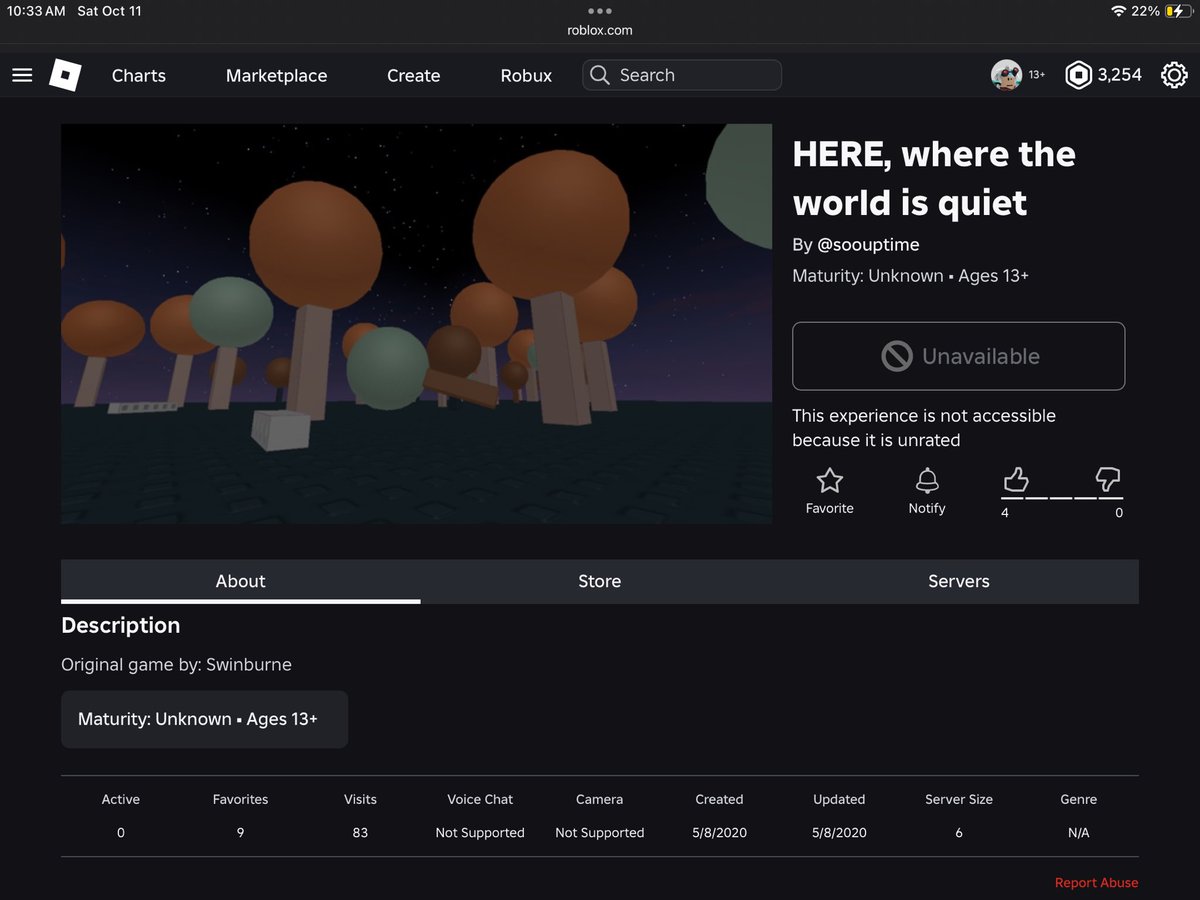Open the user avatar profile picture
The height and width of the screenshot is (900, 1200).
pyautogui.click(x=1006, y=75)
